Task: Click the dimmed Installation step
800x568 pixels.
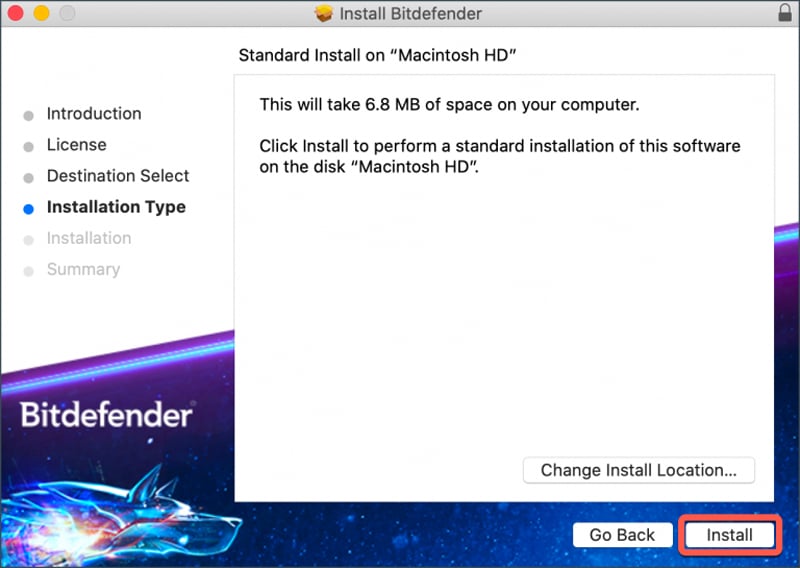Action: 88,238
